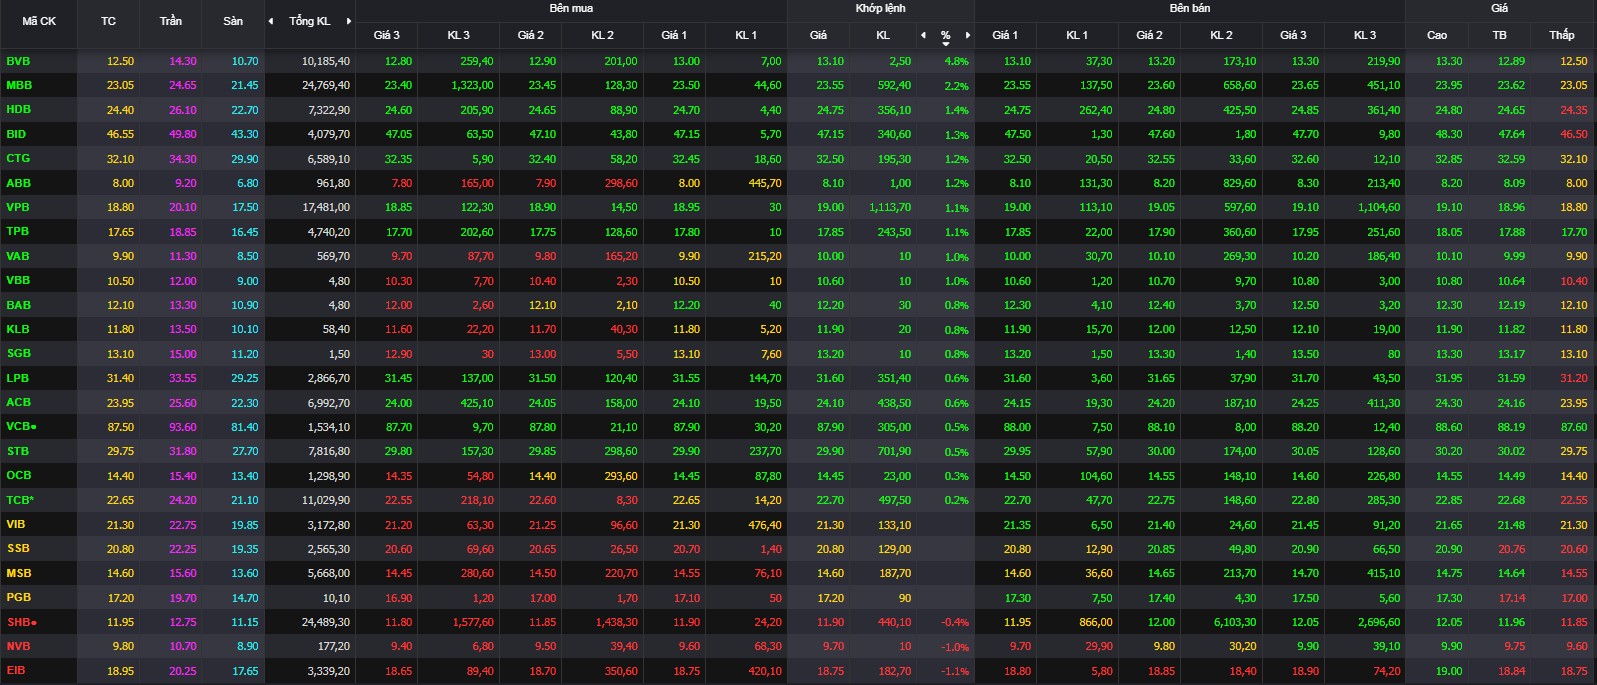Open the BVB stock symbol
This screenshot has height=685, width=1597.
pyautogui.click(x=19, y=61)
